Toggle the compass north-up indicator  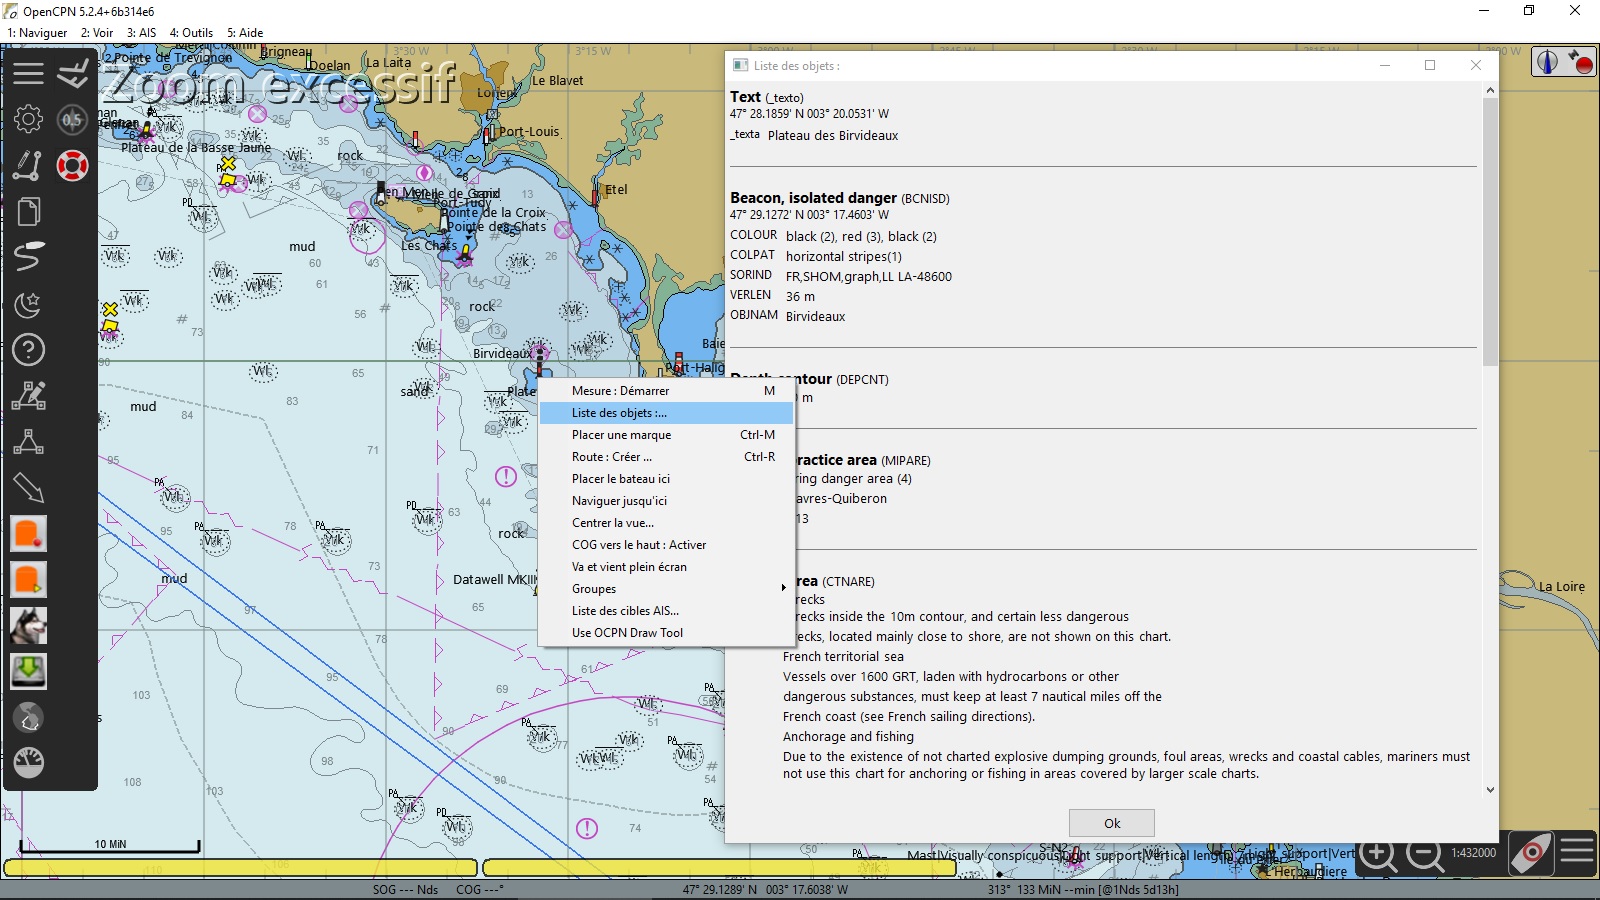(x=1547, y=62)
